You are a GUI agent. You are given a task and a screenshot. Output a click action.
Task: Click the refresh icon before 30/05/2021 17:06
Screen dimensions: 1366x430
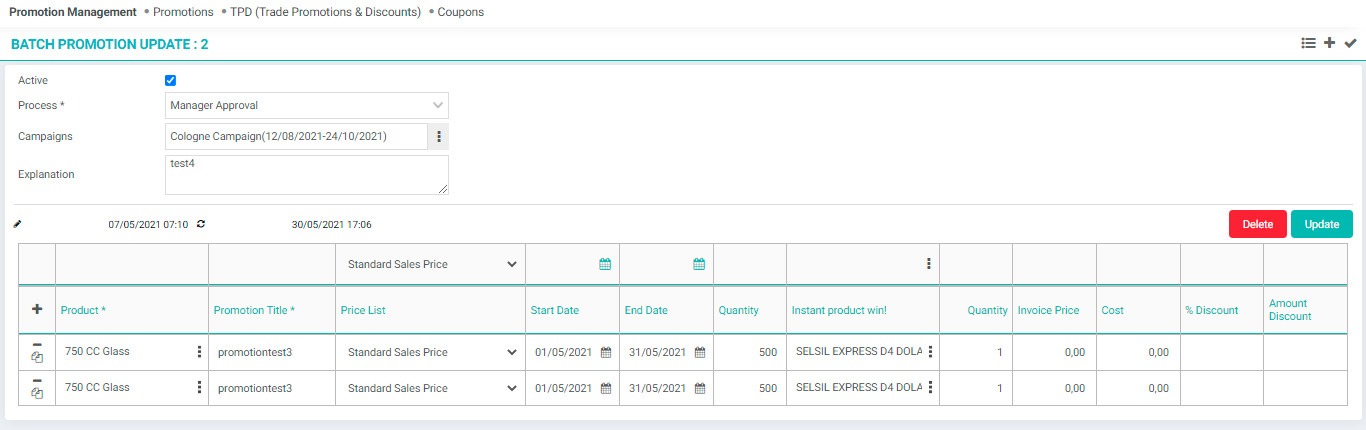pyautogui.click(x=201, y=224)
